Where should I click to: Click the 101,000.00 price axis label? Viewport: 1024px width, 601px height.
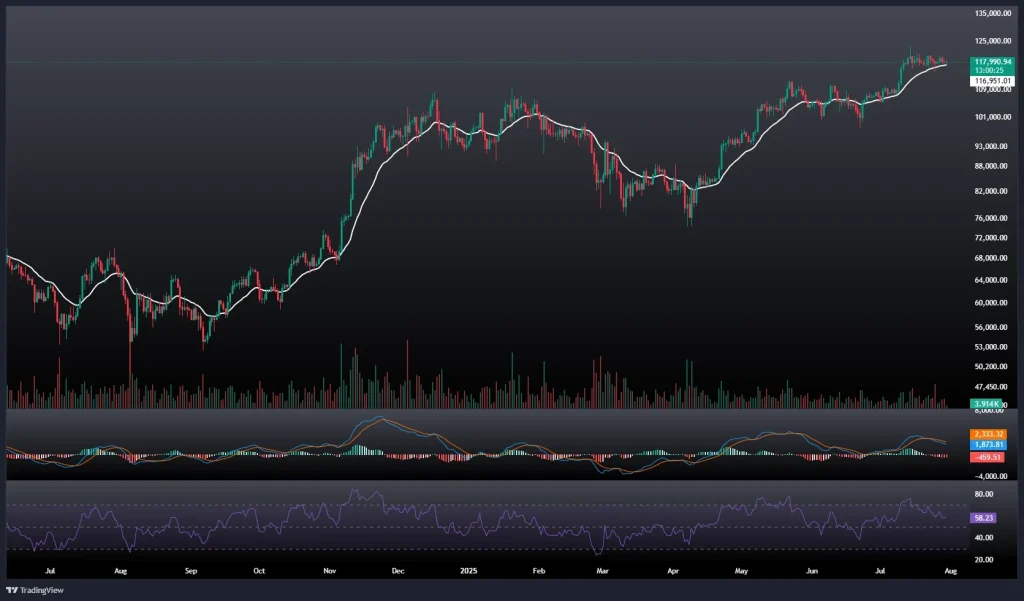pyautogui.click(x=994, y=117)
